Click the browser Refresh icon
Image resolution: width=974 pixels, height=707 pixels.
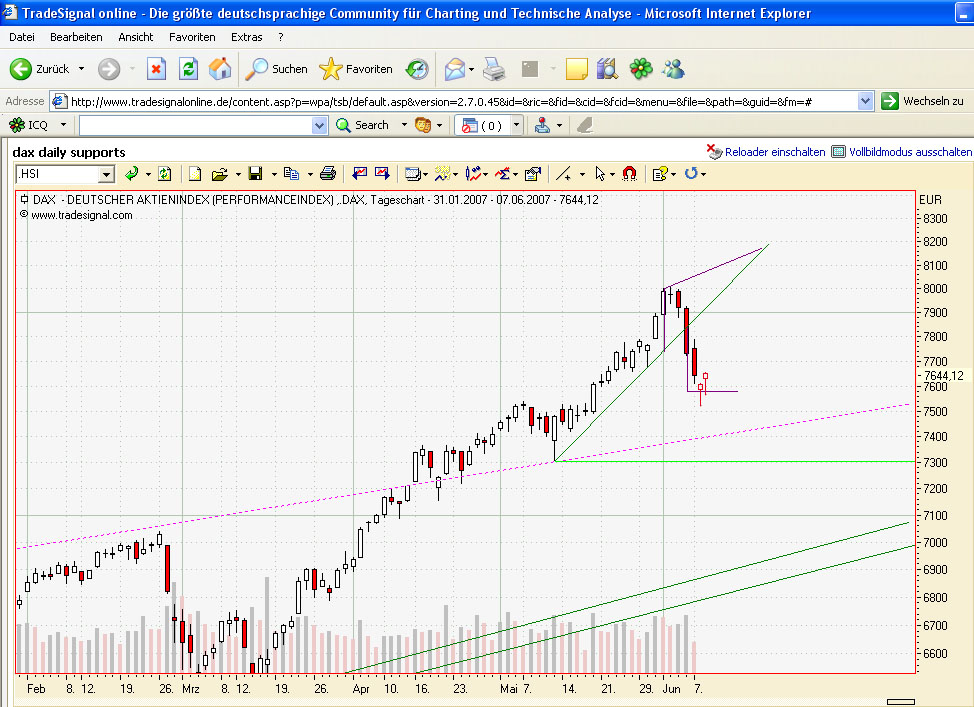pos(188,69)
